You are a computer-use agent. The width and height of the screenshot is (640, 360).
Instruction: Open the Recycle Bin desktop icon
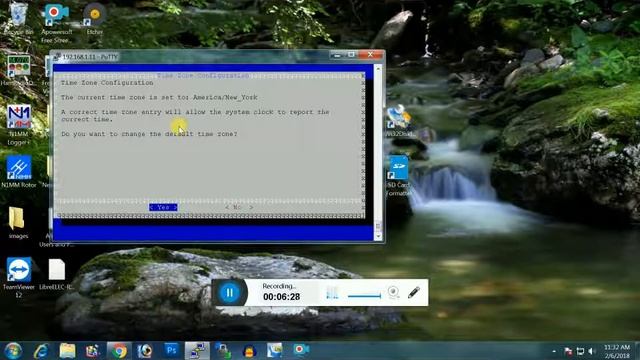(18, 19)
